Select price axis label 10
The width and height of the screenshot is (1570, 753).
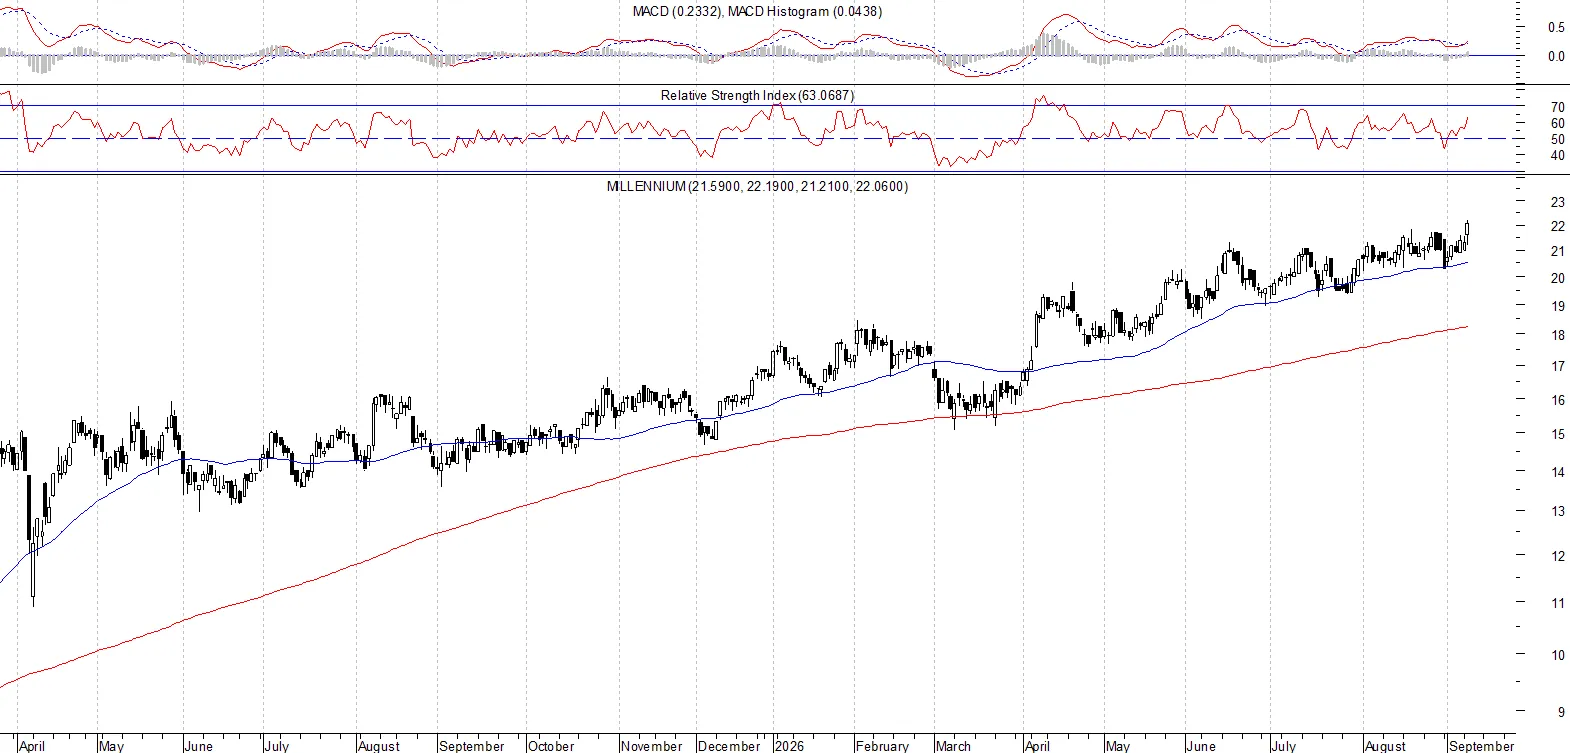[1557, 655]
